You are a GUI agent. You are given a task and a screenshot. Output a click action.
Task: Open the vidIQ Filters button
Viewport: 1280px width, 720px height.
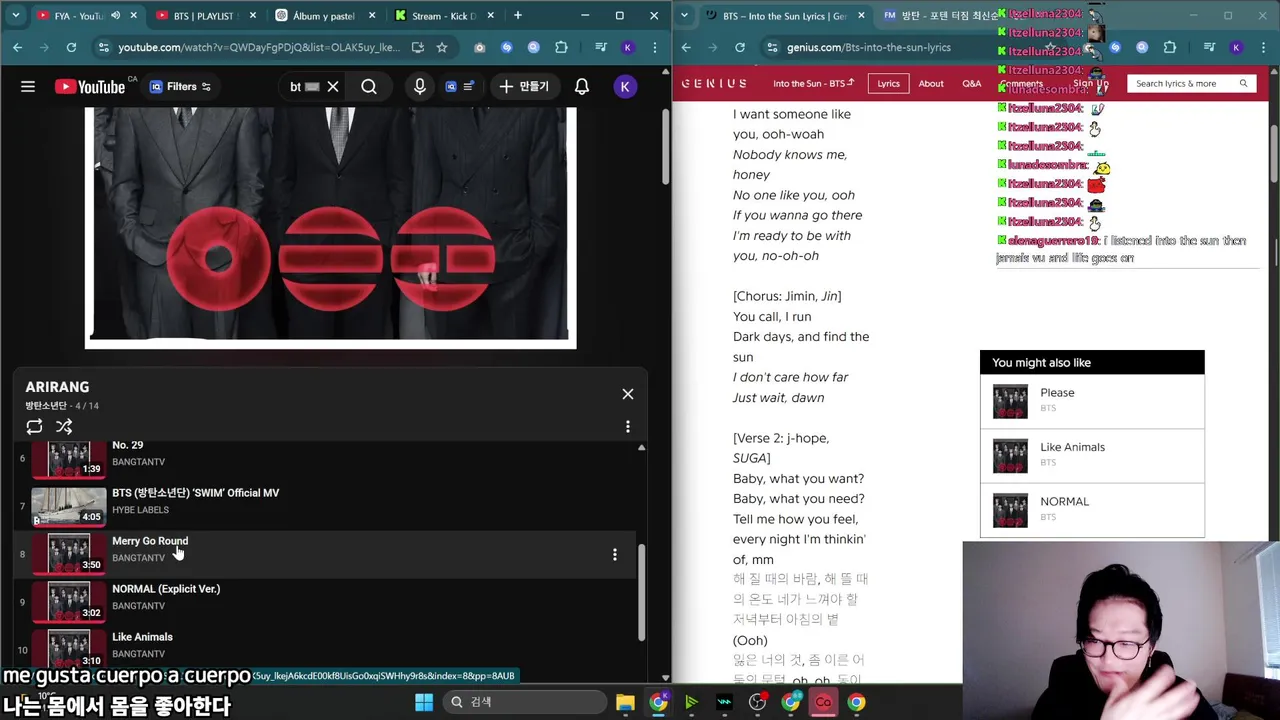point(180,87)
